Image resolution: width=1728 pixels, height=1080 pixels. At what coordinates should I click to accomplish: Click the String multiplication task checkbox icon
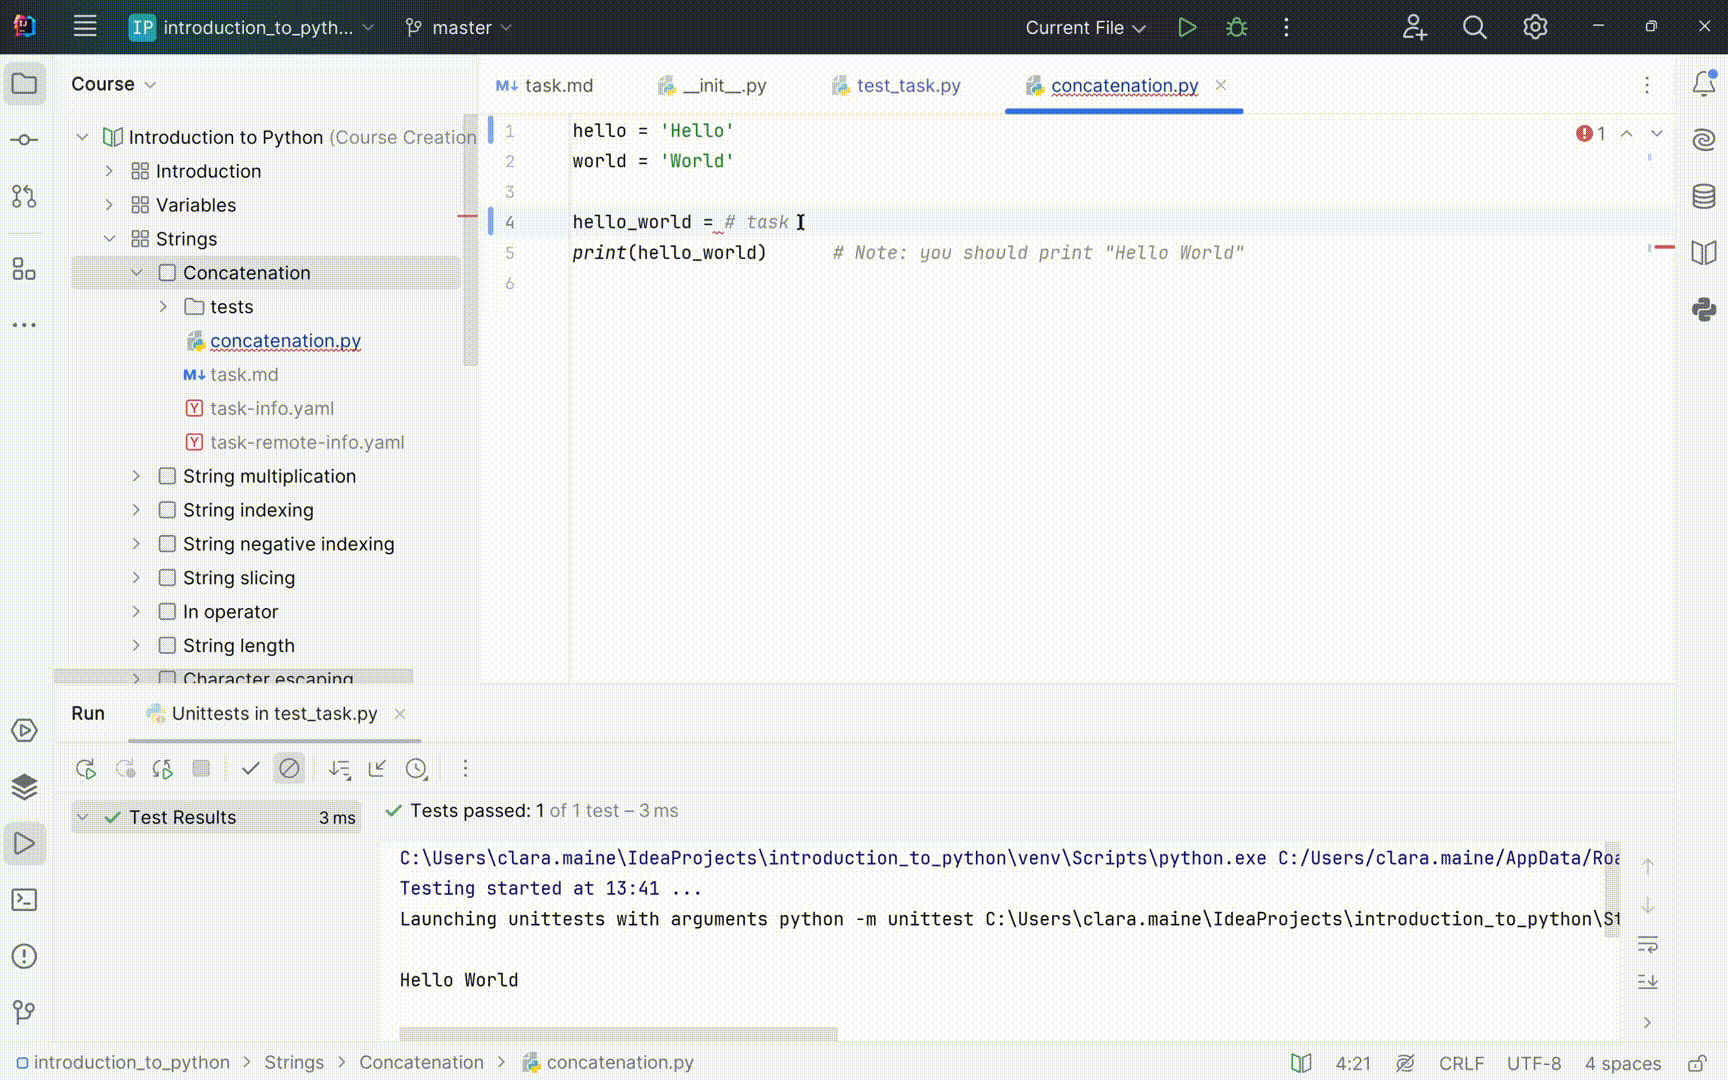(x=167, y=476)
